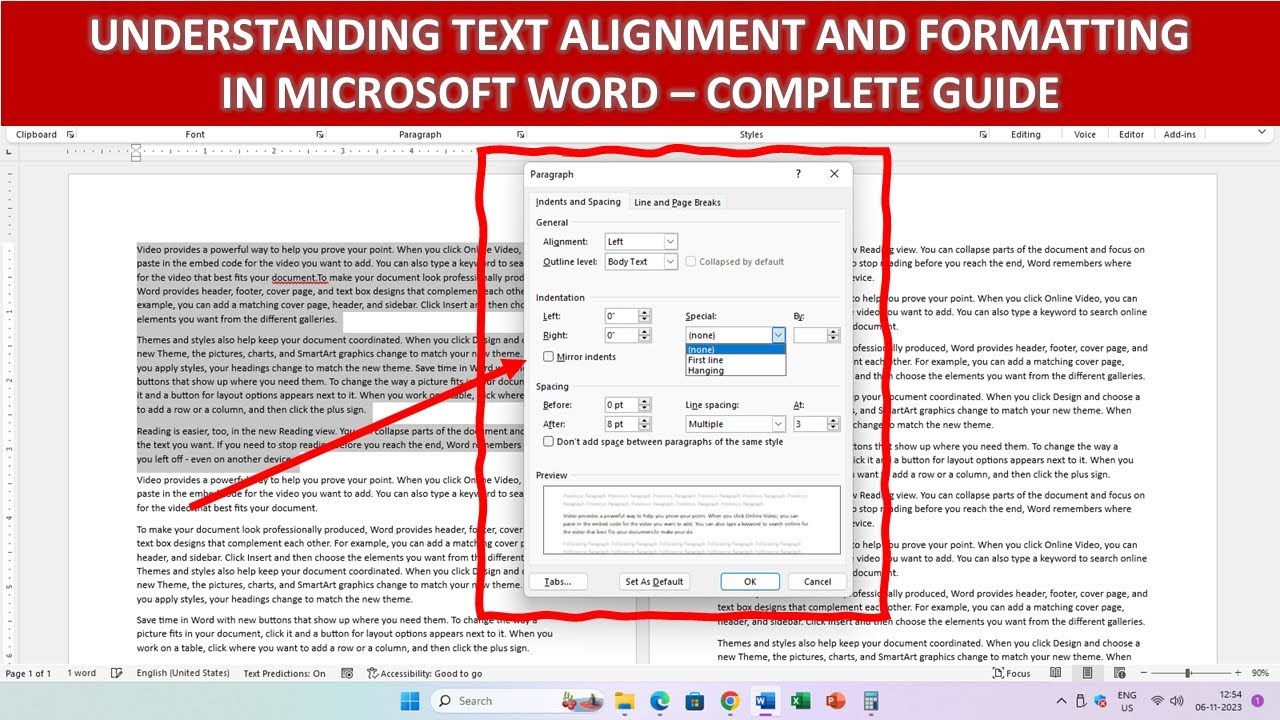Click the Set As Default button
The width and height of the screenshot is (1280, 720).
pyautogui.click(x=654, y=581)
